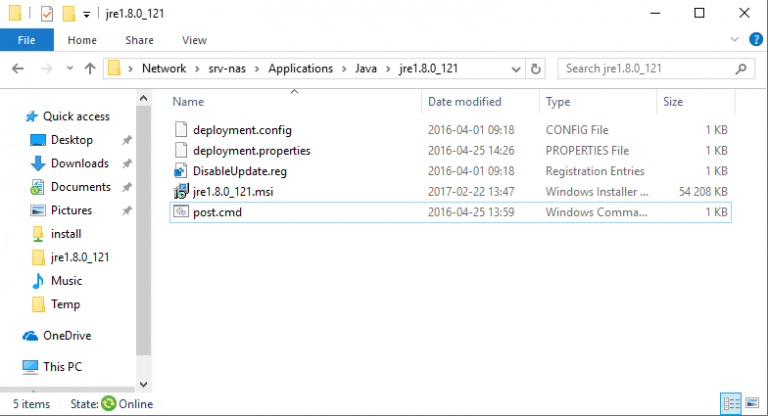Click the Search jre1.8.0_121 box
768x416 pixels.
point(648,69)
